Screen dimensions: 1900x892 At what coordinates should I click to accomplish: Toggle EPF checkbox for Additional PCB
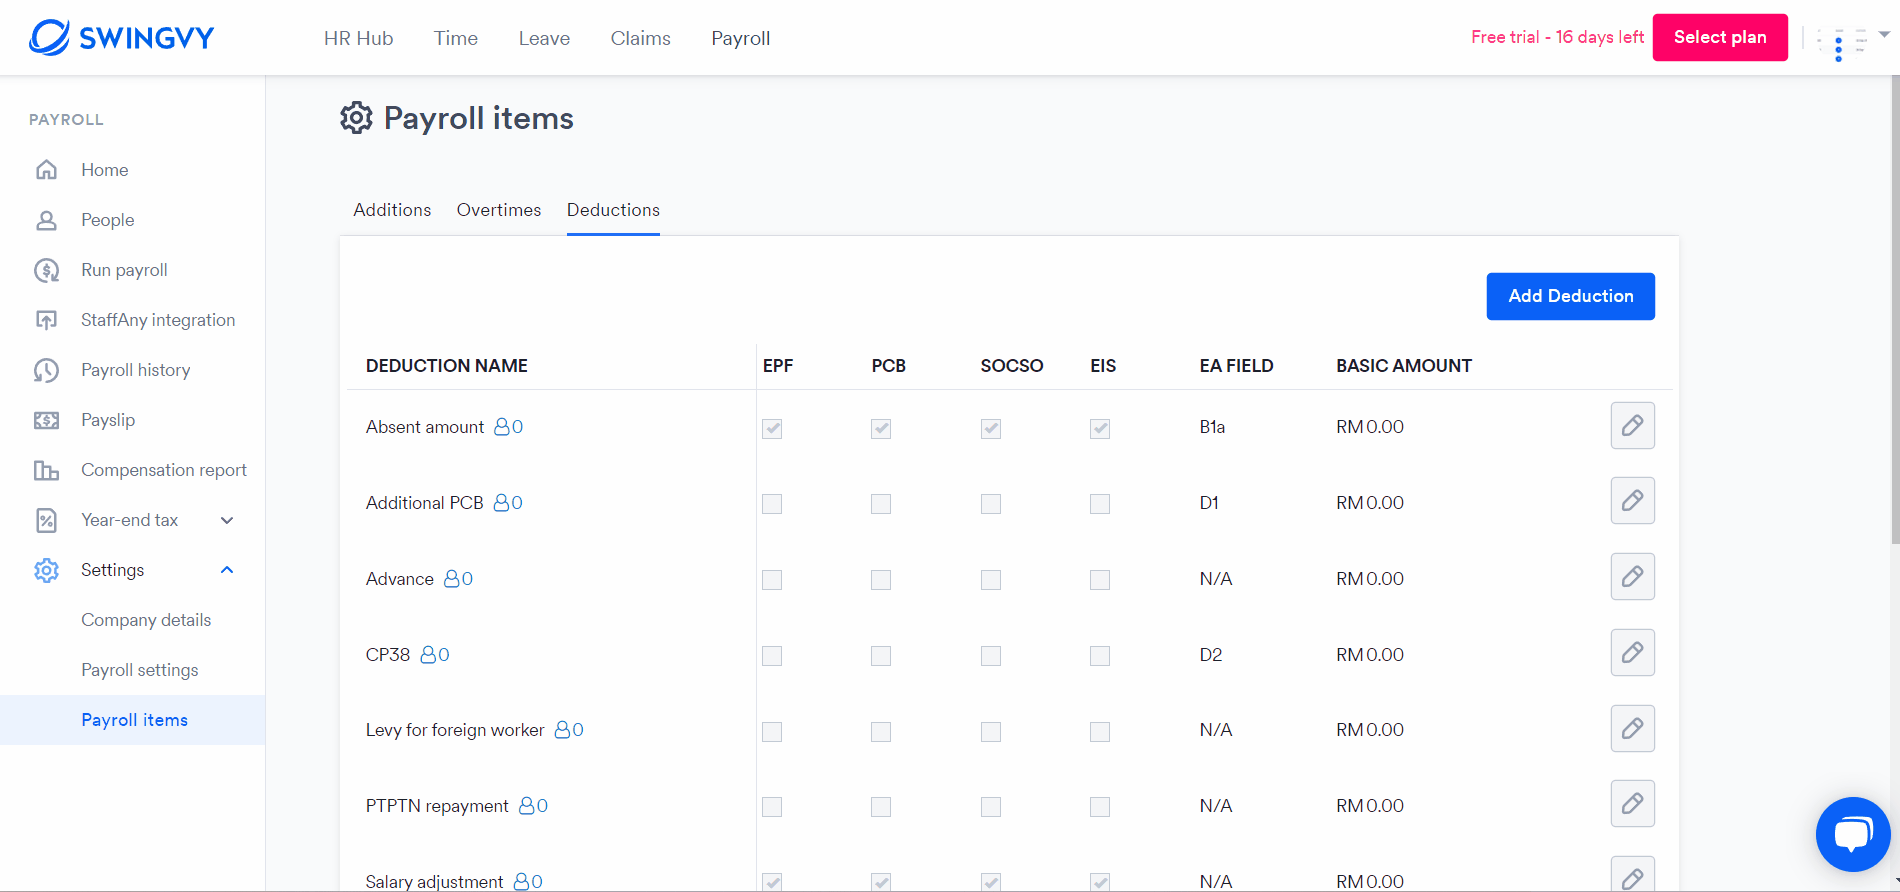pyautogui.click(x=772, y=504)
